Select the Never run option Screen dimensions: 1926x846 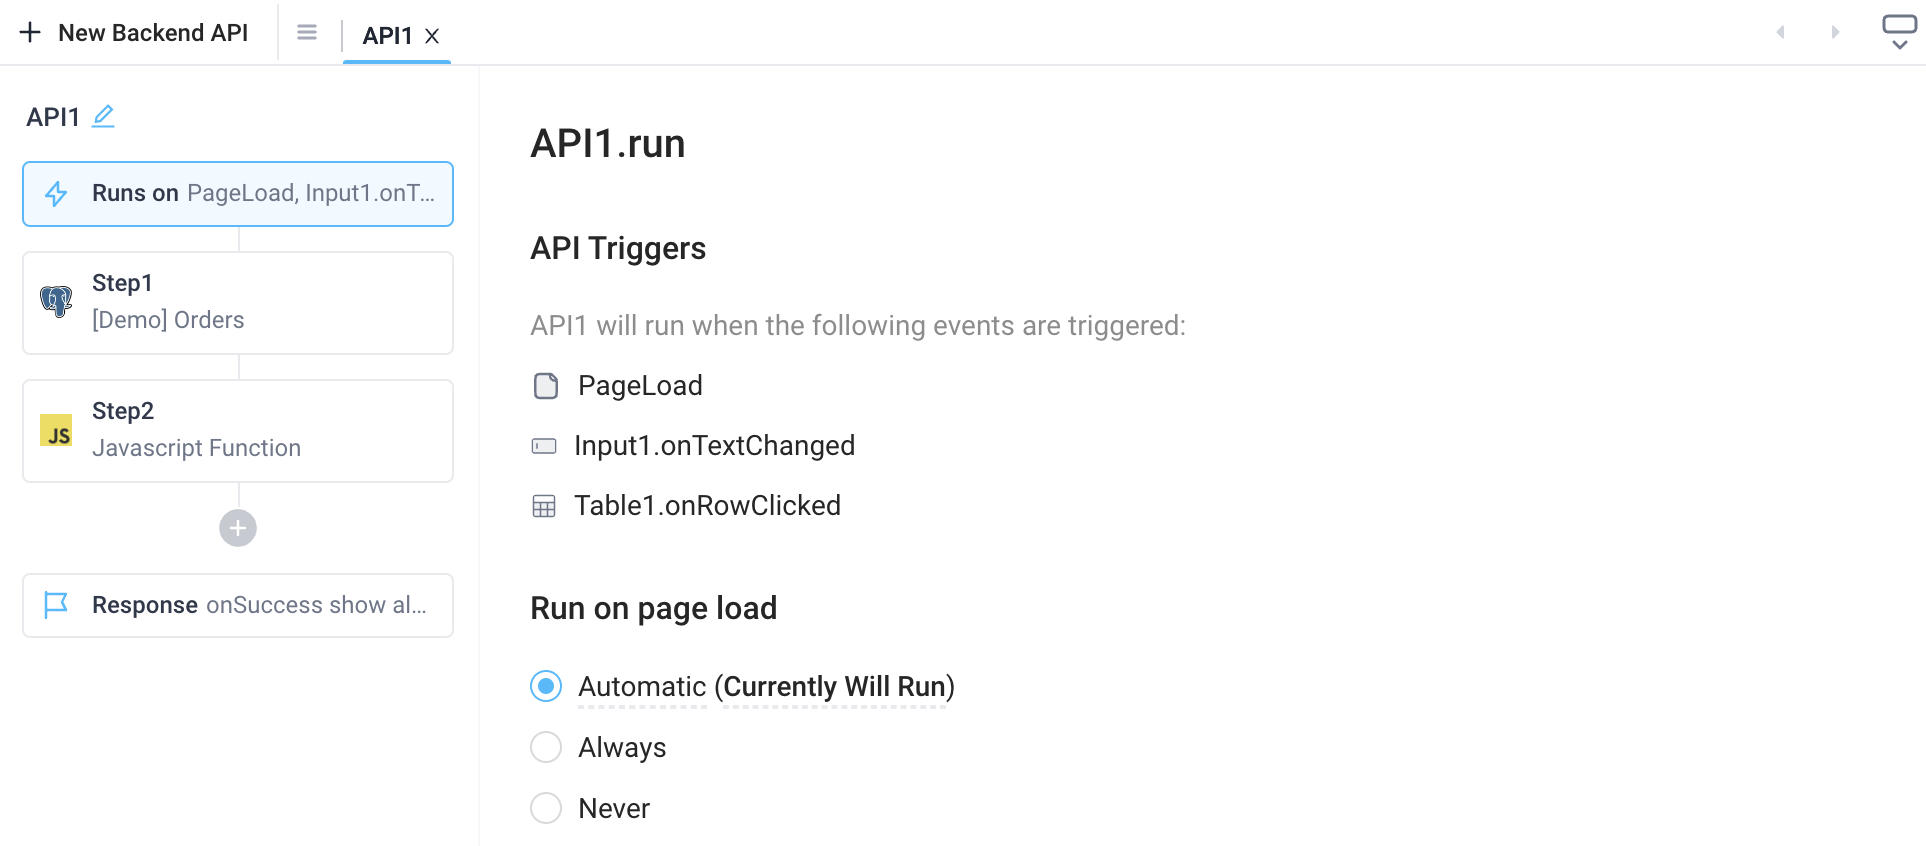[545, 808]
